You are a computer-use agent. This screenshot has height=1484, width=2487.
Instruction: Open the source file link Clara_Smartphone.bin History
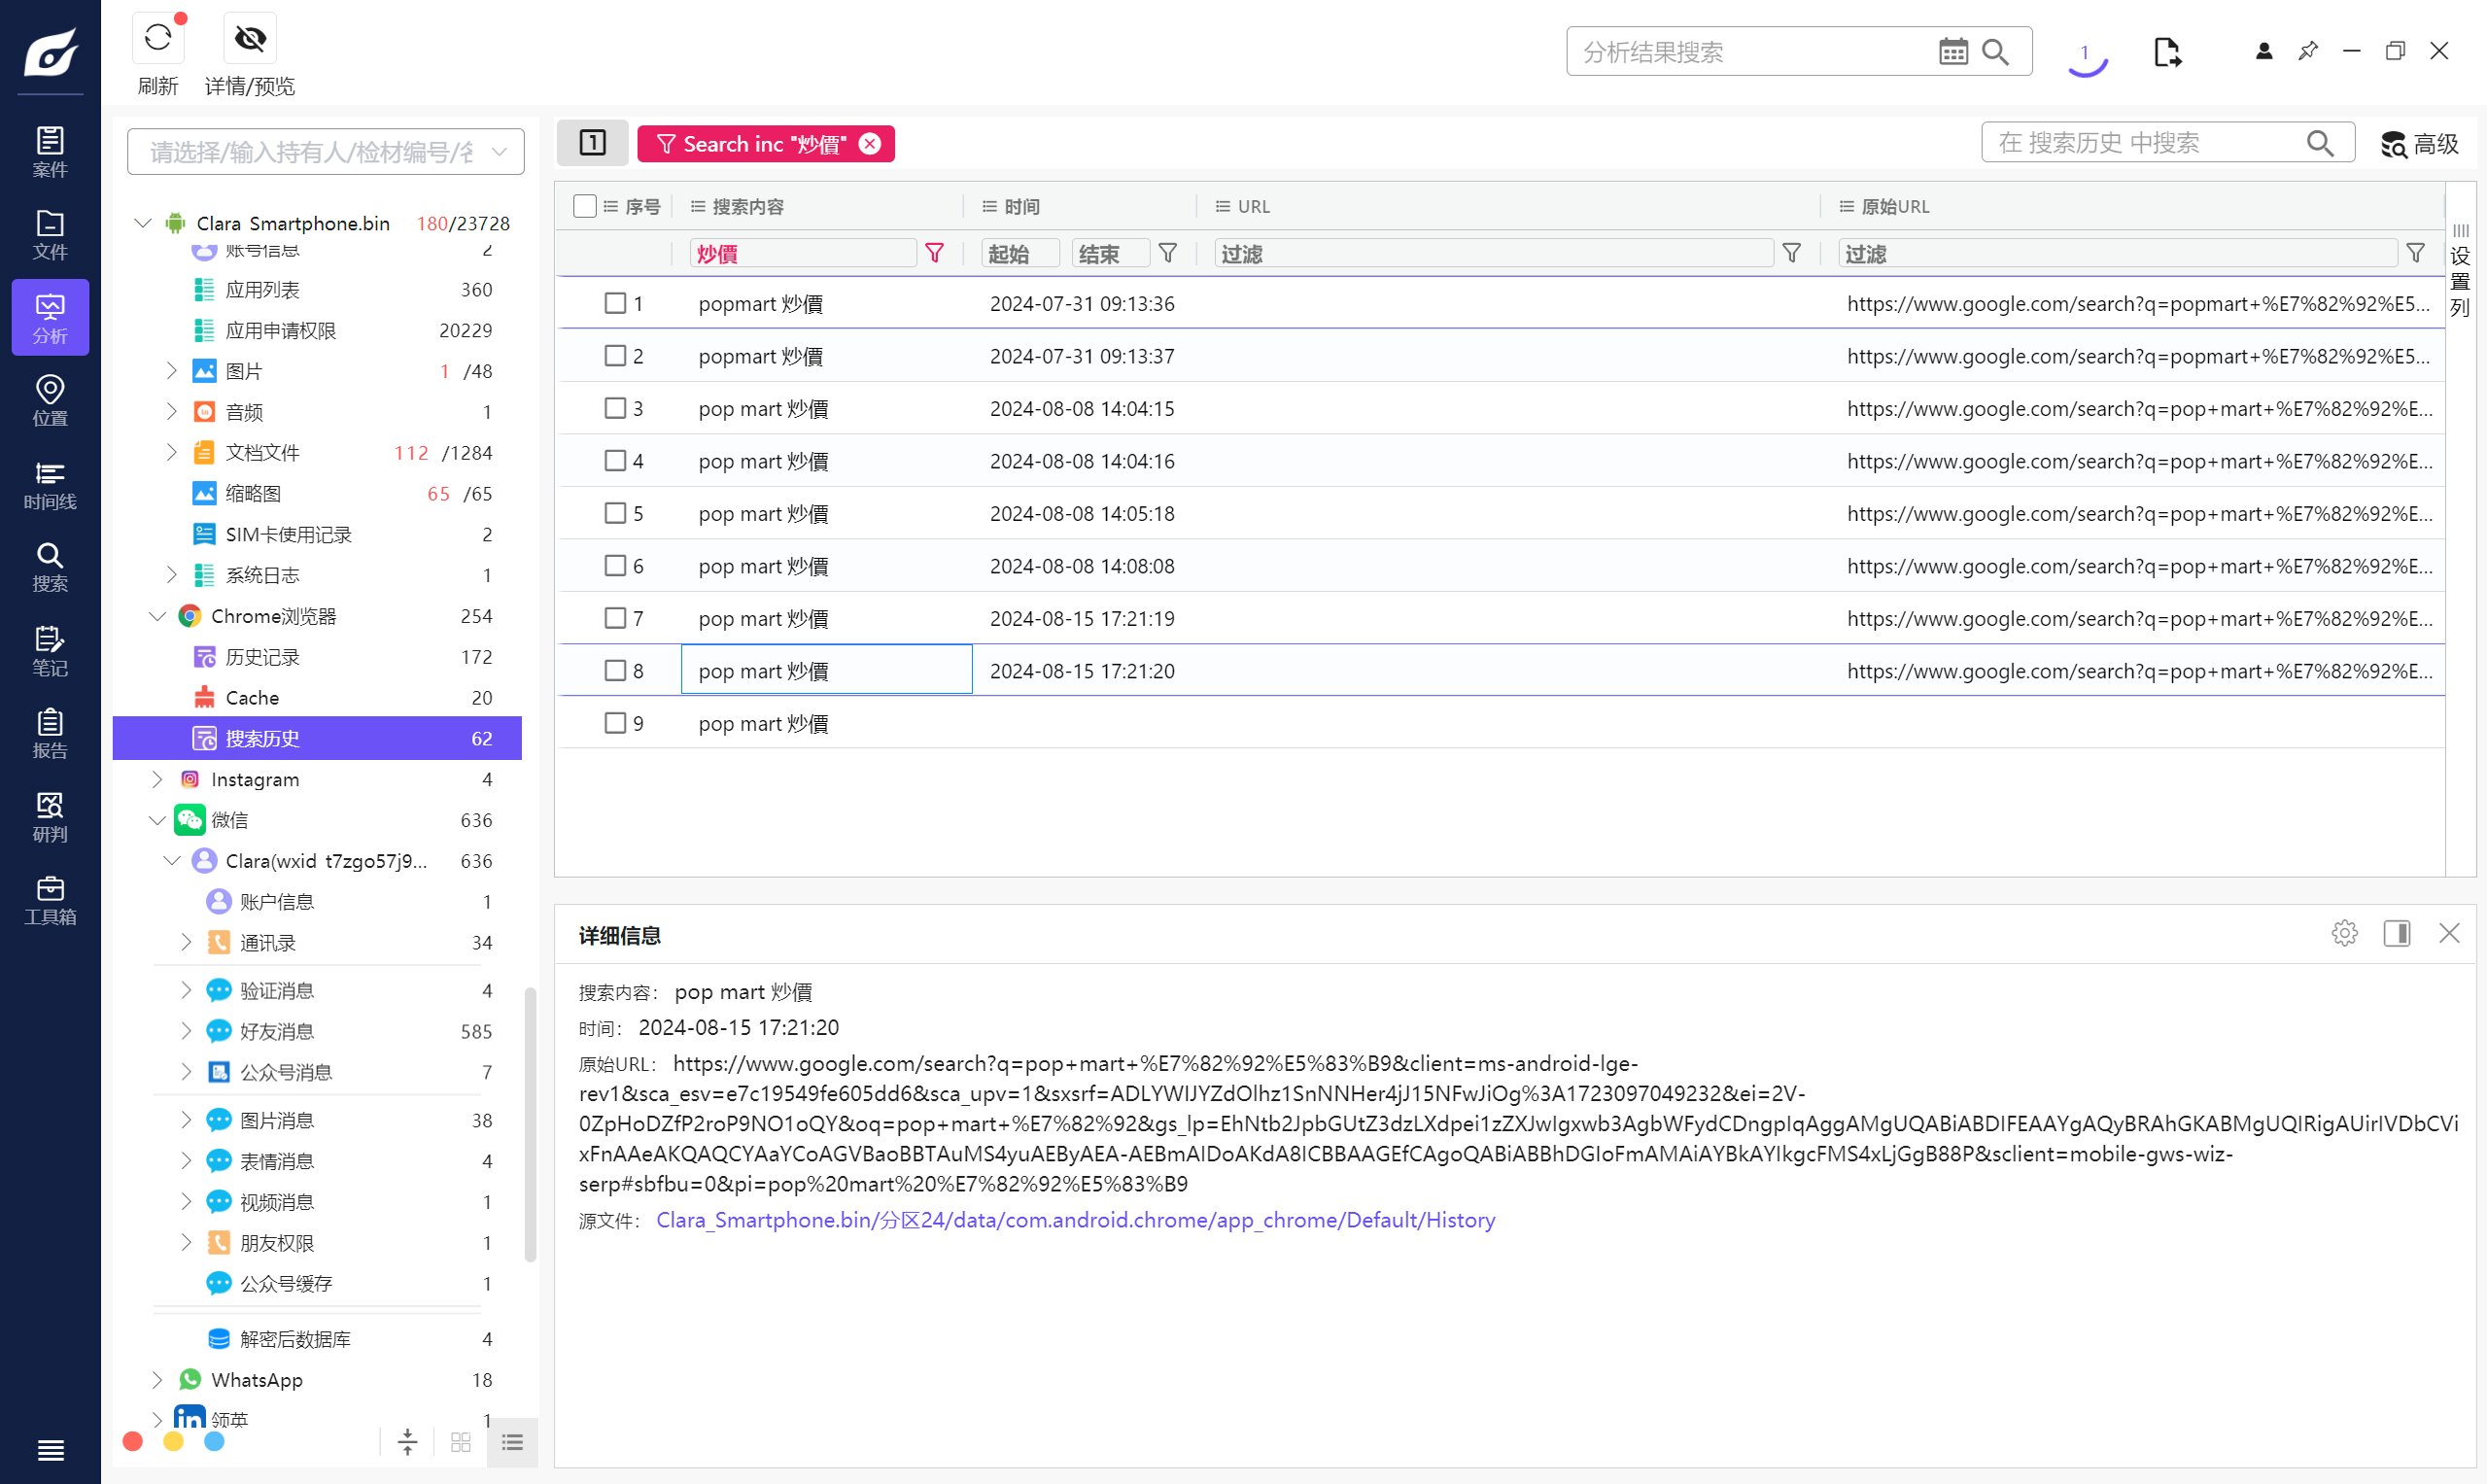pos(1075,1220)
